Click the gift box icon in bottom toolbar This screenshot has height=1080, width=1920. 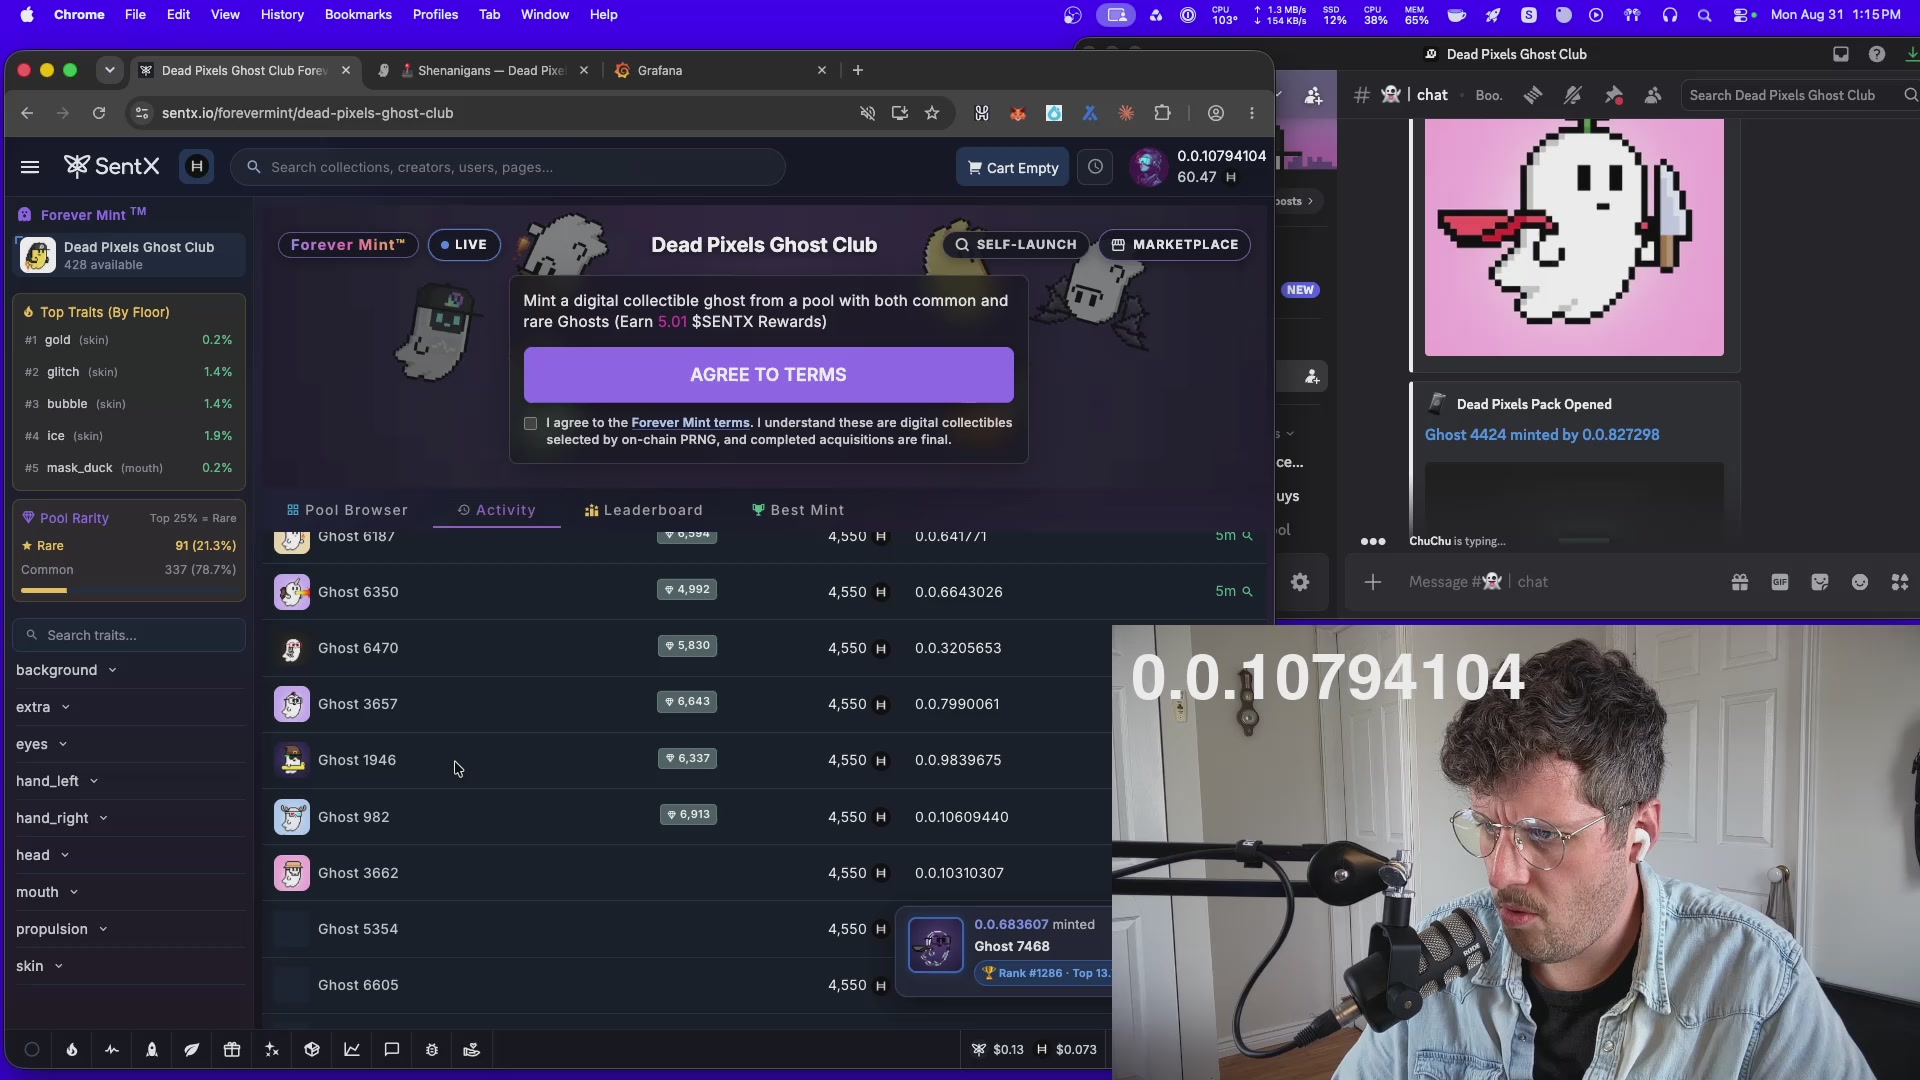(x=232, y=1050)
